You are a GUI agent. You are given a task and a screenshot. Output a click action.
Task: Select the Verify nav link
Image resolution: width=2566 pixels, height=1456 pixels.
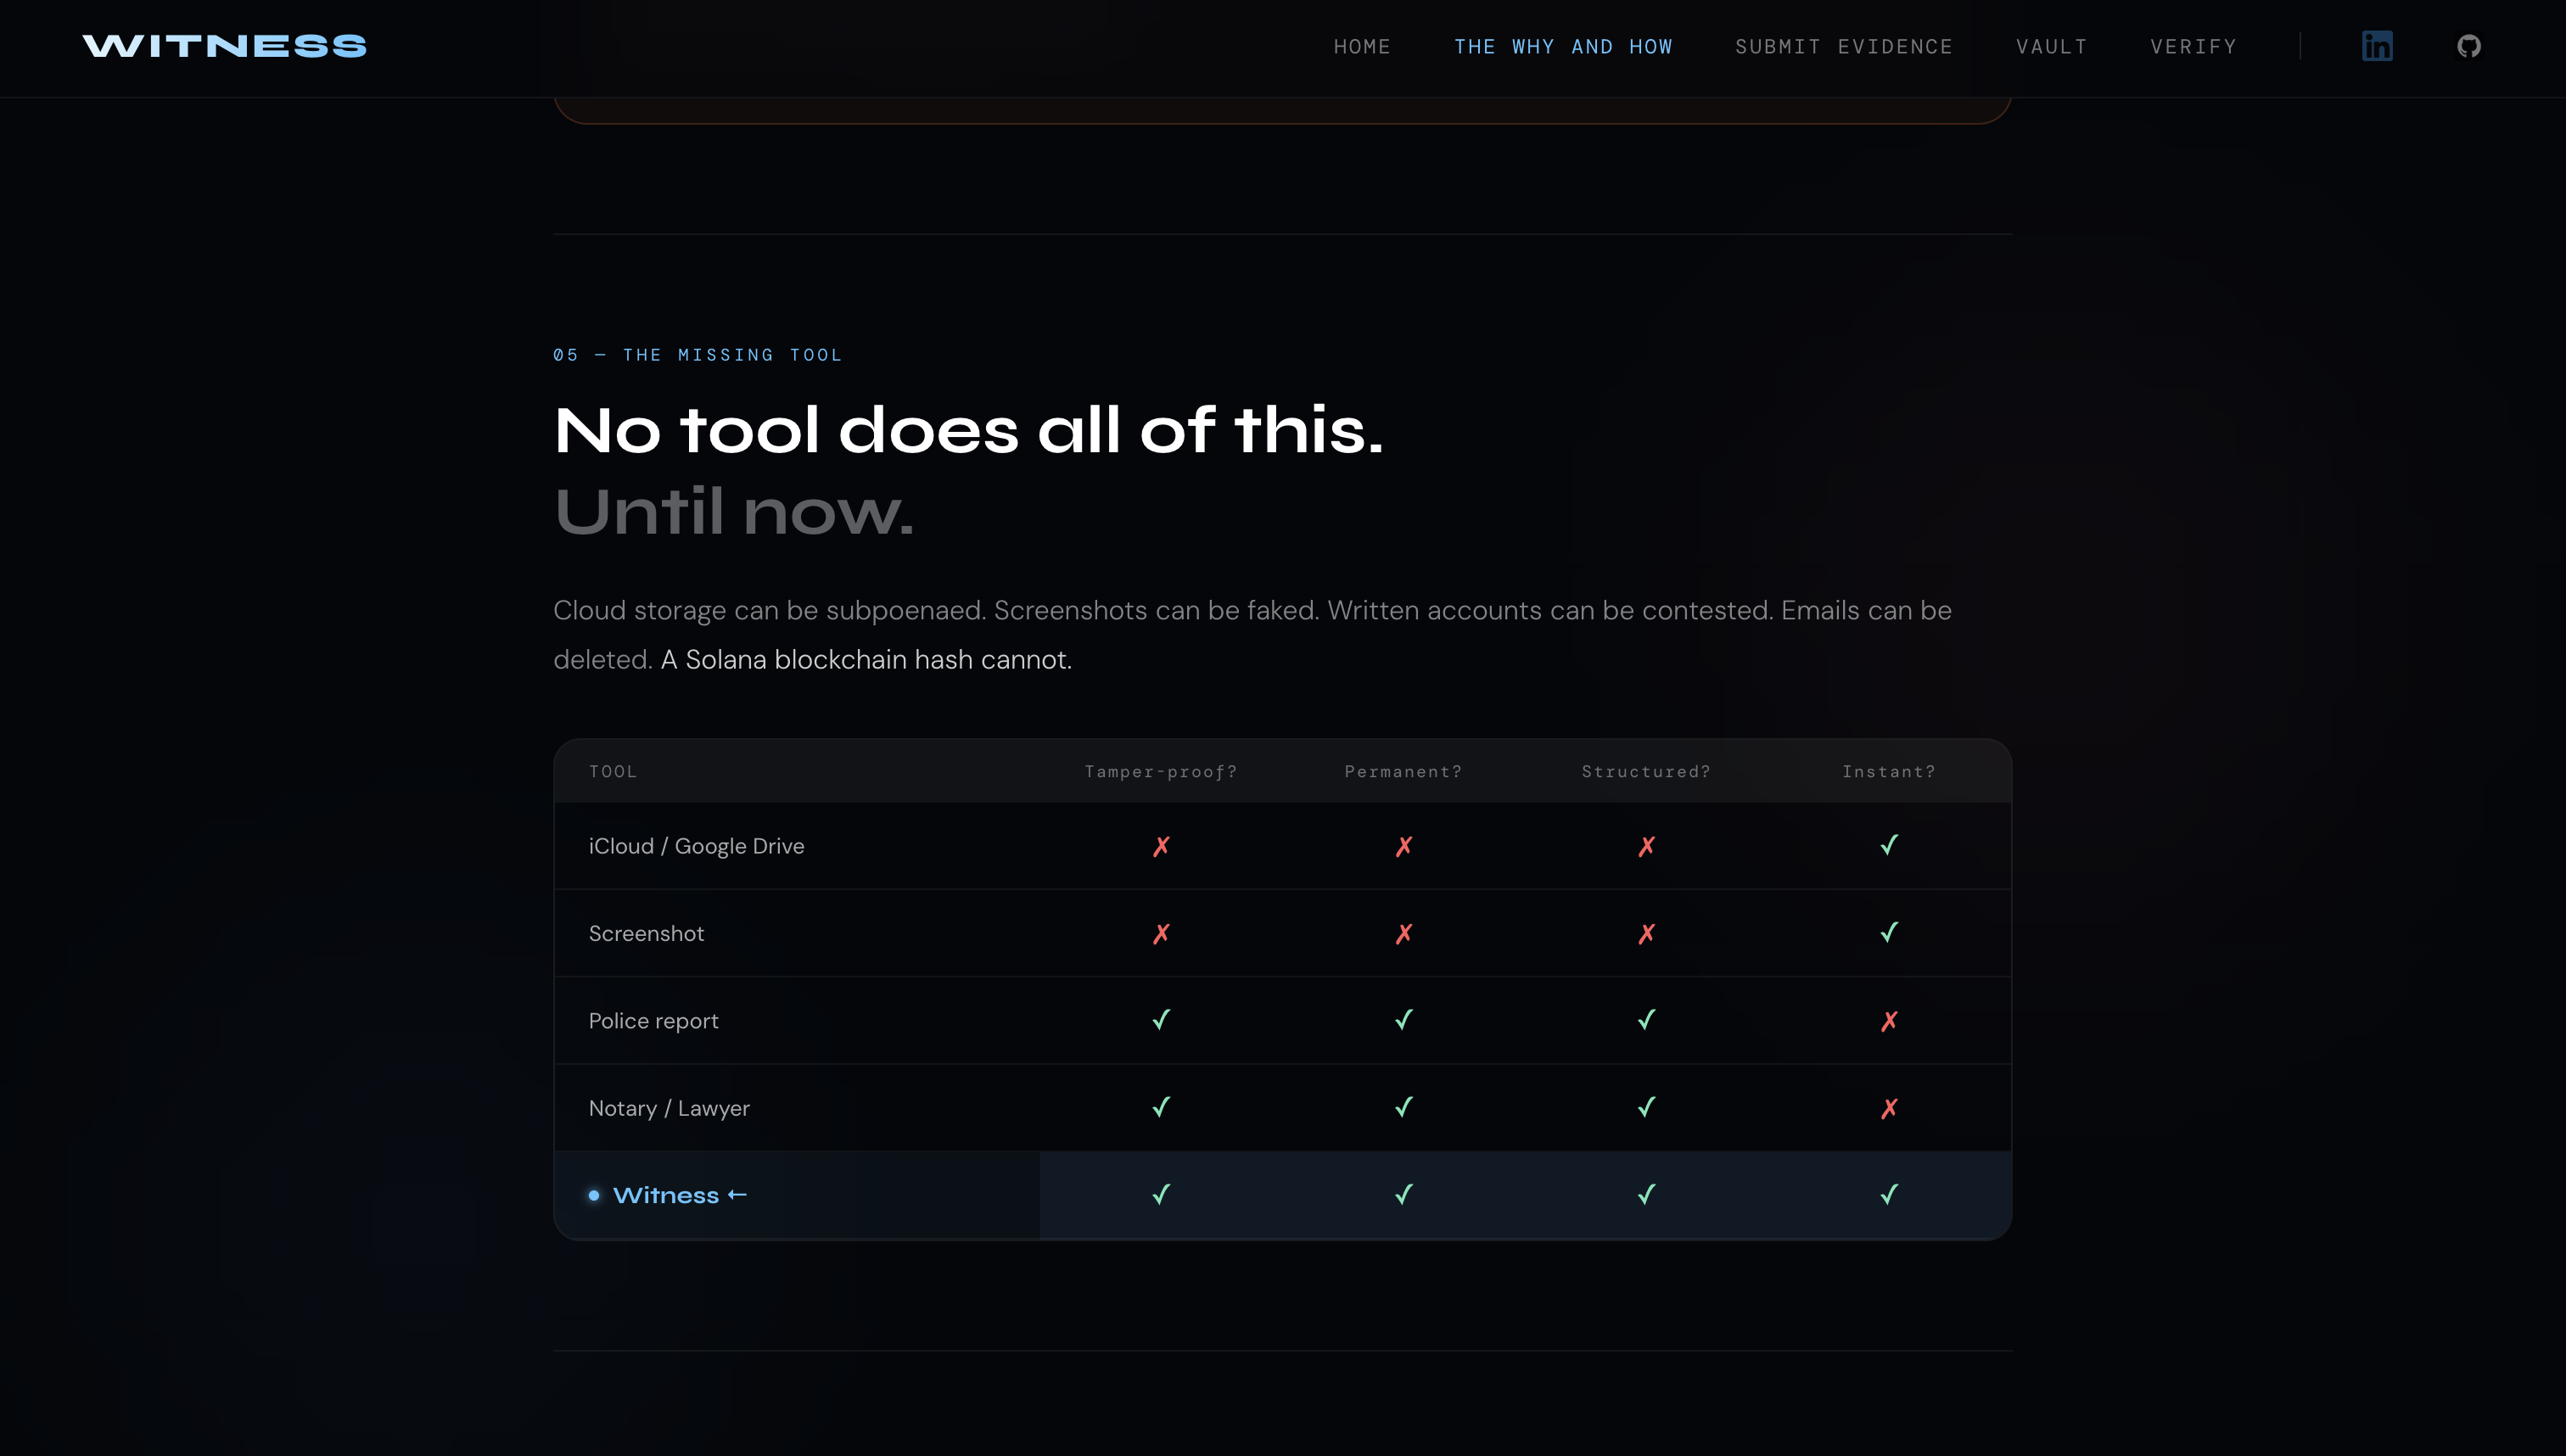pyautogui.click(x=2193, y=47)
